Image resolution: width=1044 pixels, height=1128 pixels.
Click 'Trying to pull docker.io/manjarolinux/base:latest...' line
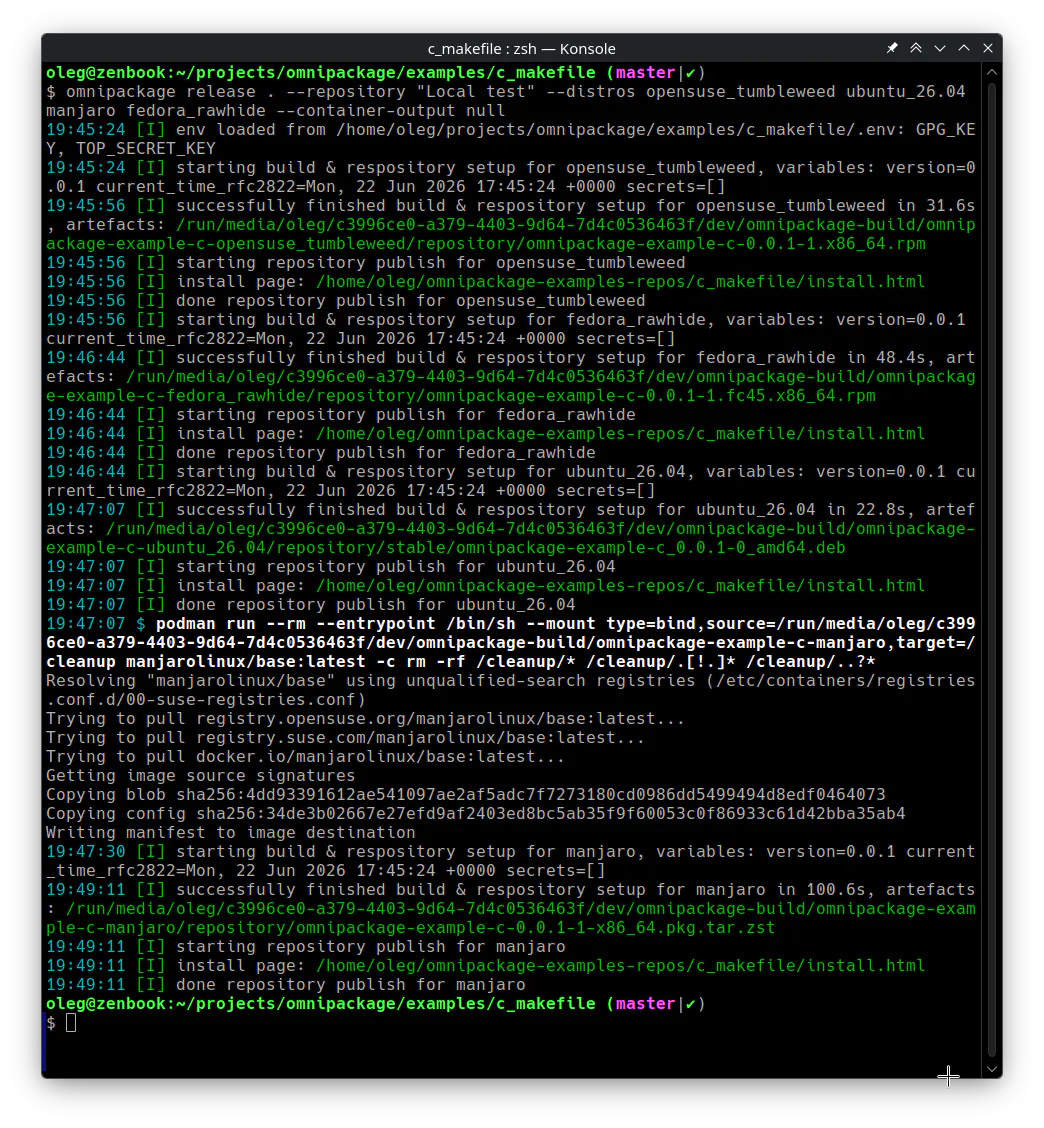[x=306, y=757]
